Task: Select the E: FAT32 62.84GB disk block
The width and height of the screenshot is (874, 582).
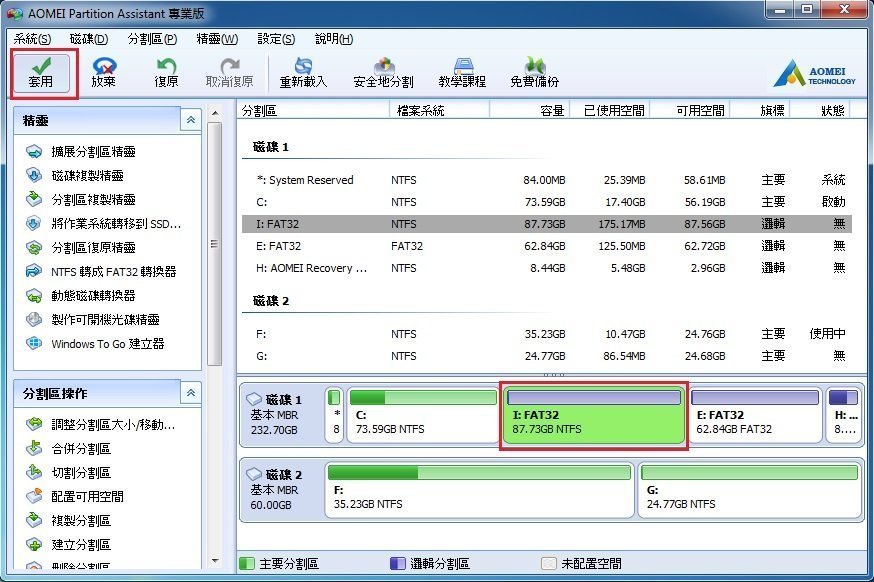Action: click(755, 415)
